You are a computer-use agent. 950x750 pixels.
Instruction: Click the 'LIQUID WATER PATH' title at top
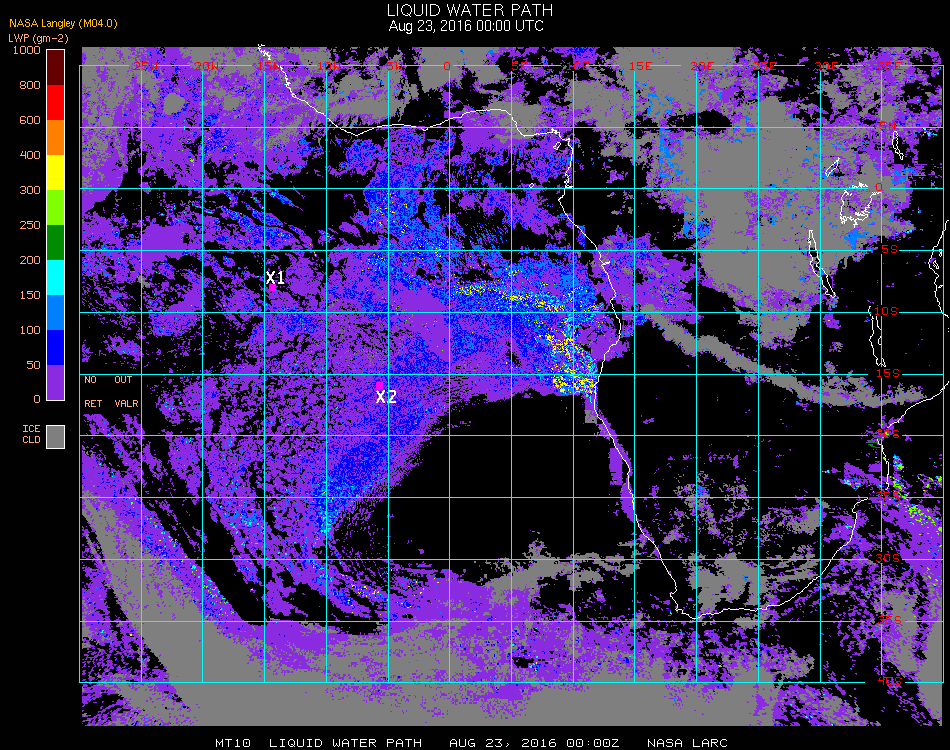coord(470,10)
